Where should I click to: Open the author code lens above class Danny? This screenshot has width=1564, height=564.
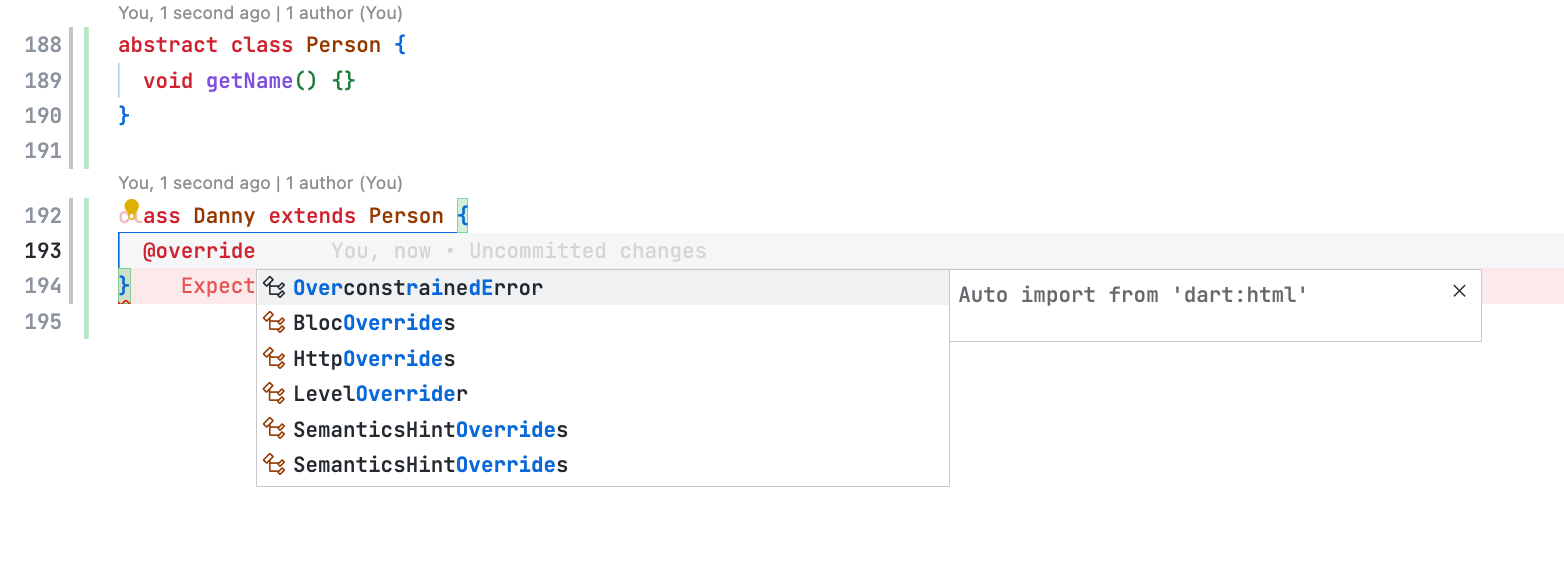260,183
